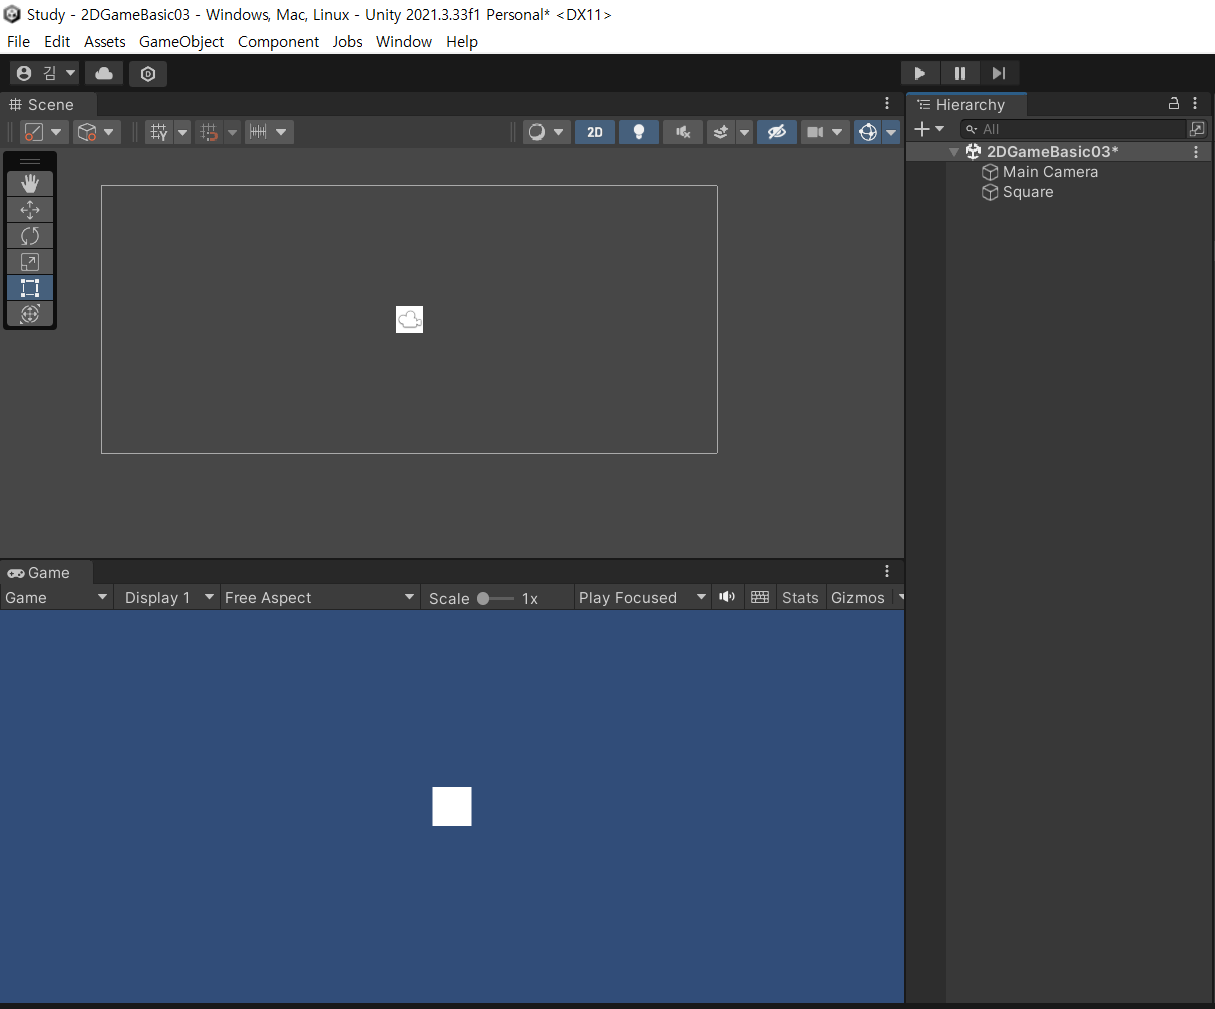Click the increment snapping ruler icon
Viewport: 1215px width, 1009px height.
[x=258, y=132]
